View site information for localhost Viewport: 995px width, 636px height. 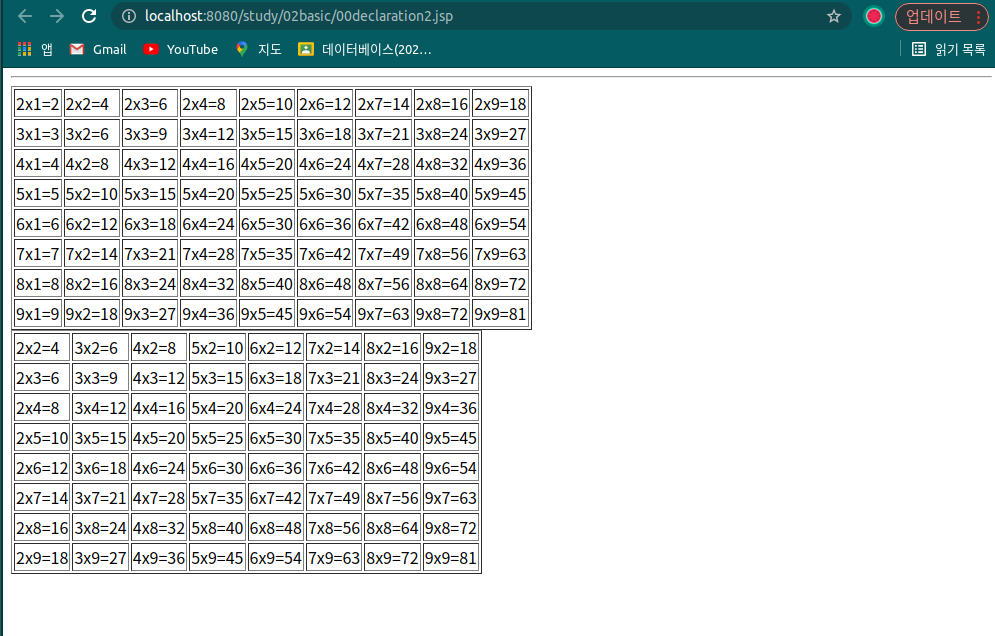[129, 16]
